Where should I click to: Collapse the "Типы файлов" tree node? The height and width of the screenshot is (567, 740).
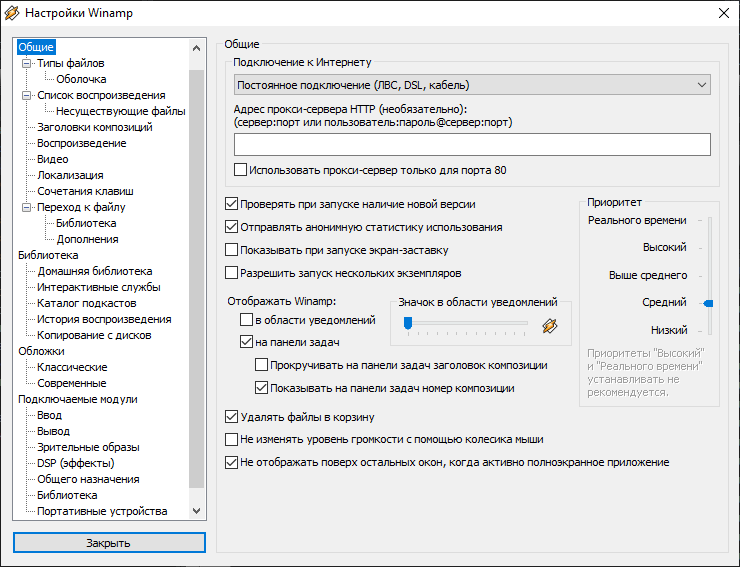point(26,63)
